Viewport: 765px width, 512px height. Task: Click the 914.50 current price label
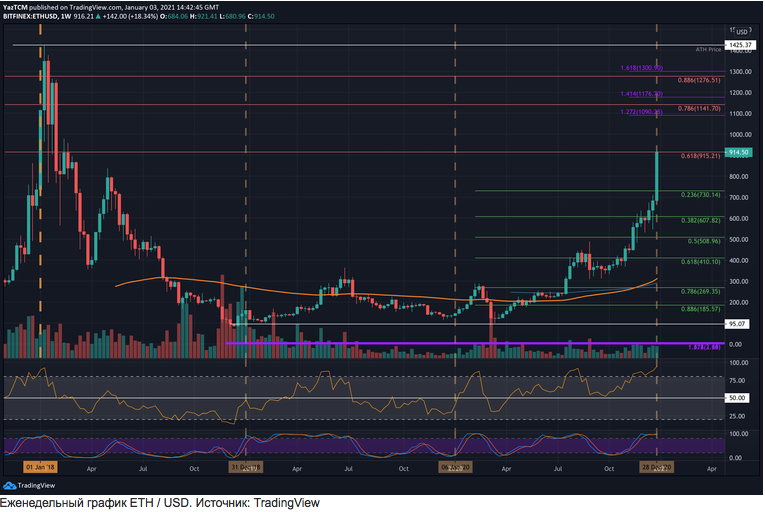tap(740, 152)
